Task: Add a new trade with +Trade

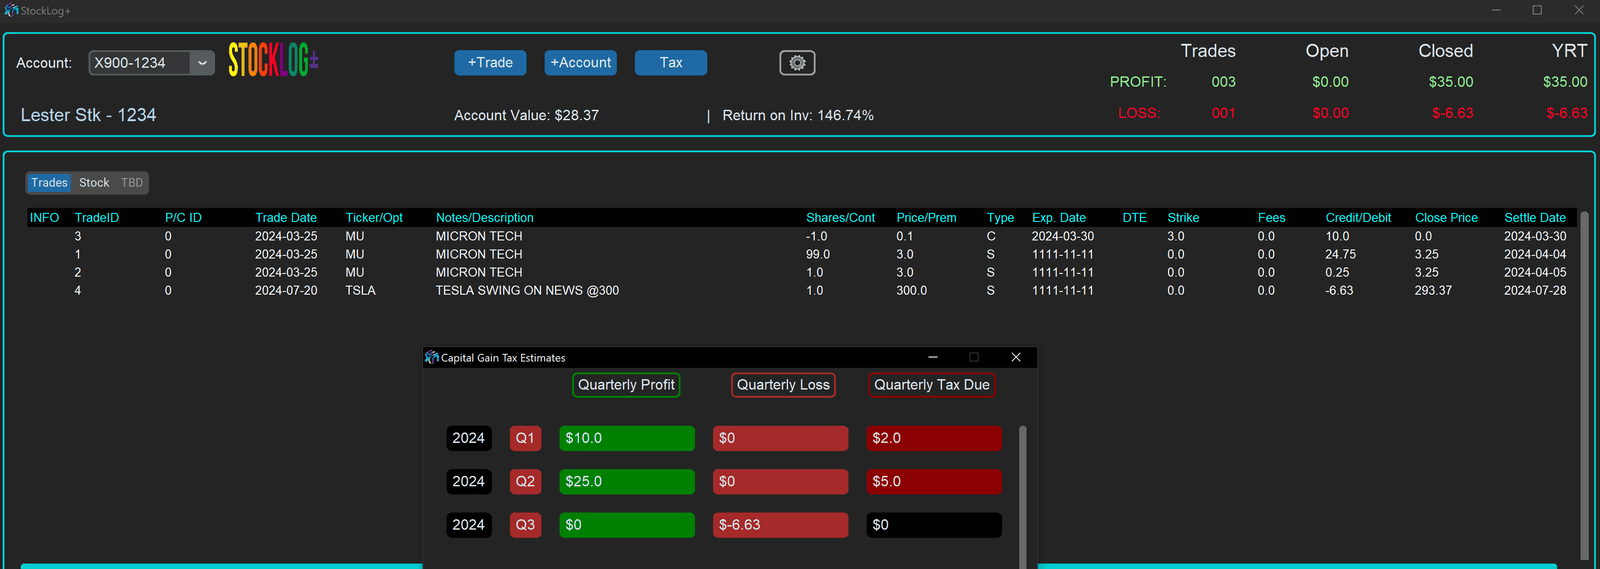Action: coord(490,63)
